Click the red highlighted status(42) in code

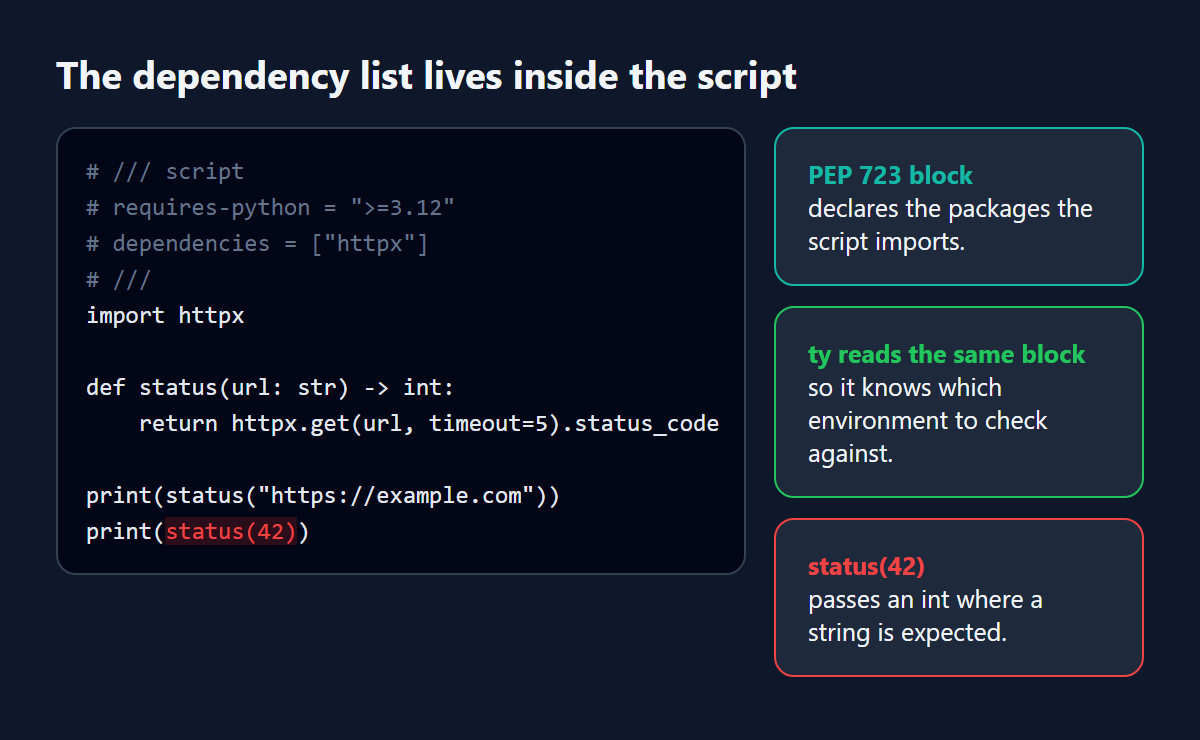coord(232,532)
